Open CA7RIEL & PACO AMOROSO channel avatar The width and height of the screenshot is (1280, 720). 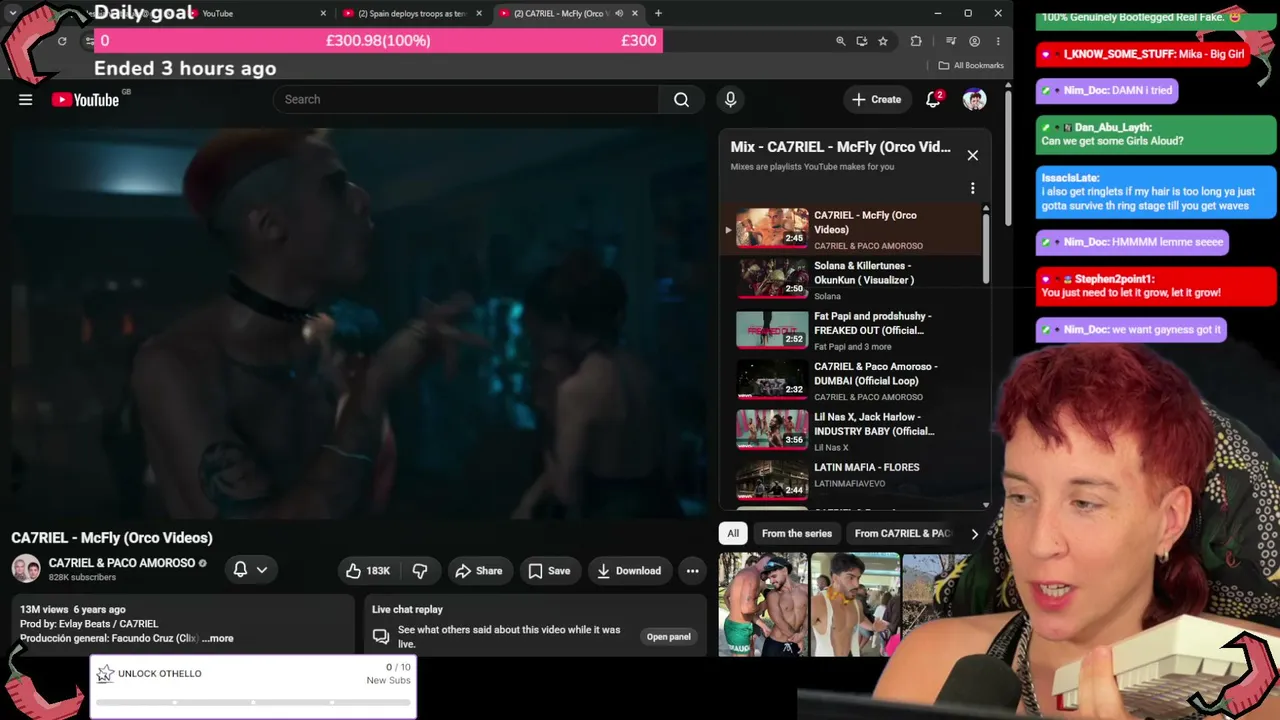tap(25, 568)
